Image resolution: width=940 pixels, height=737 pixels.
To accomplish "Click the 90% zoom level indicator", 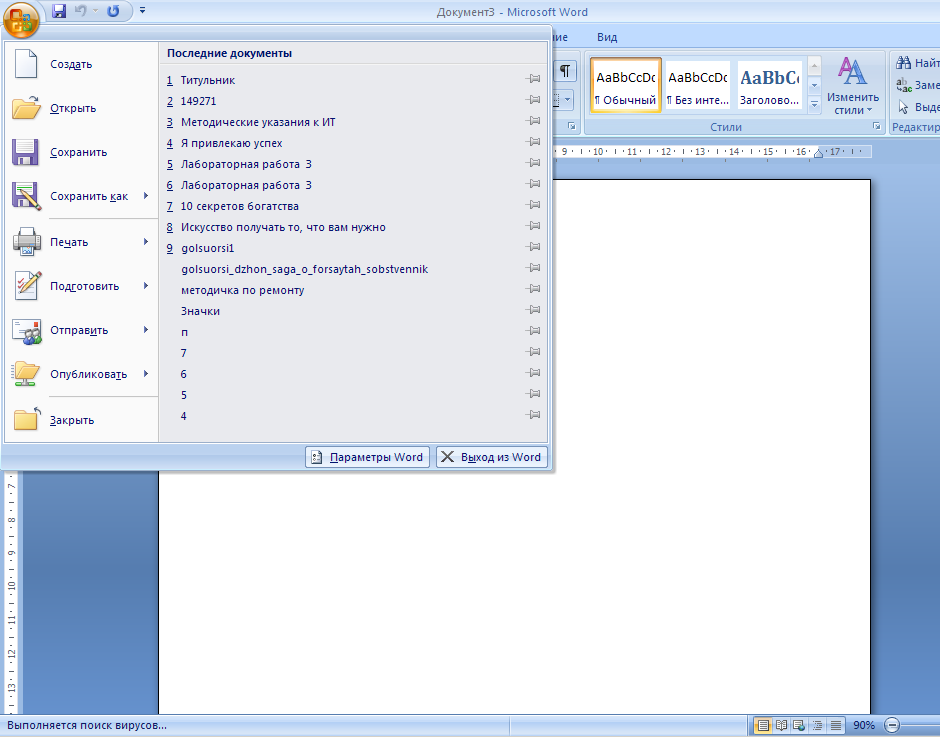I will 864,725.
